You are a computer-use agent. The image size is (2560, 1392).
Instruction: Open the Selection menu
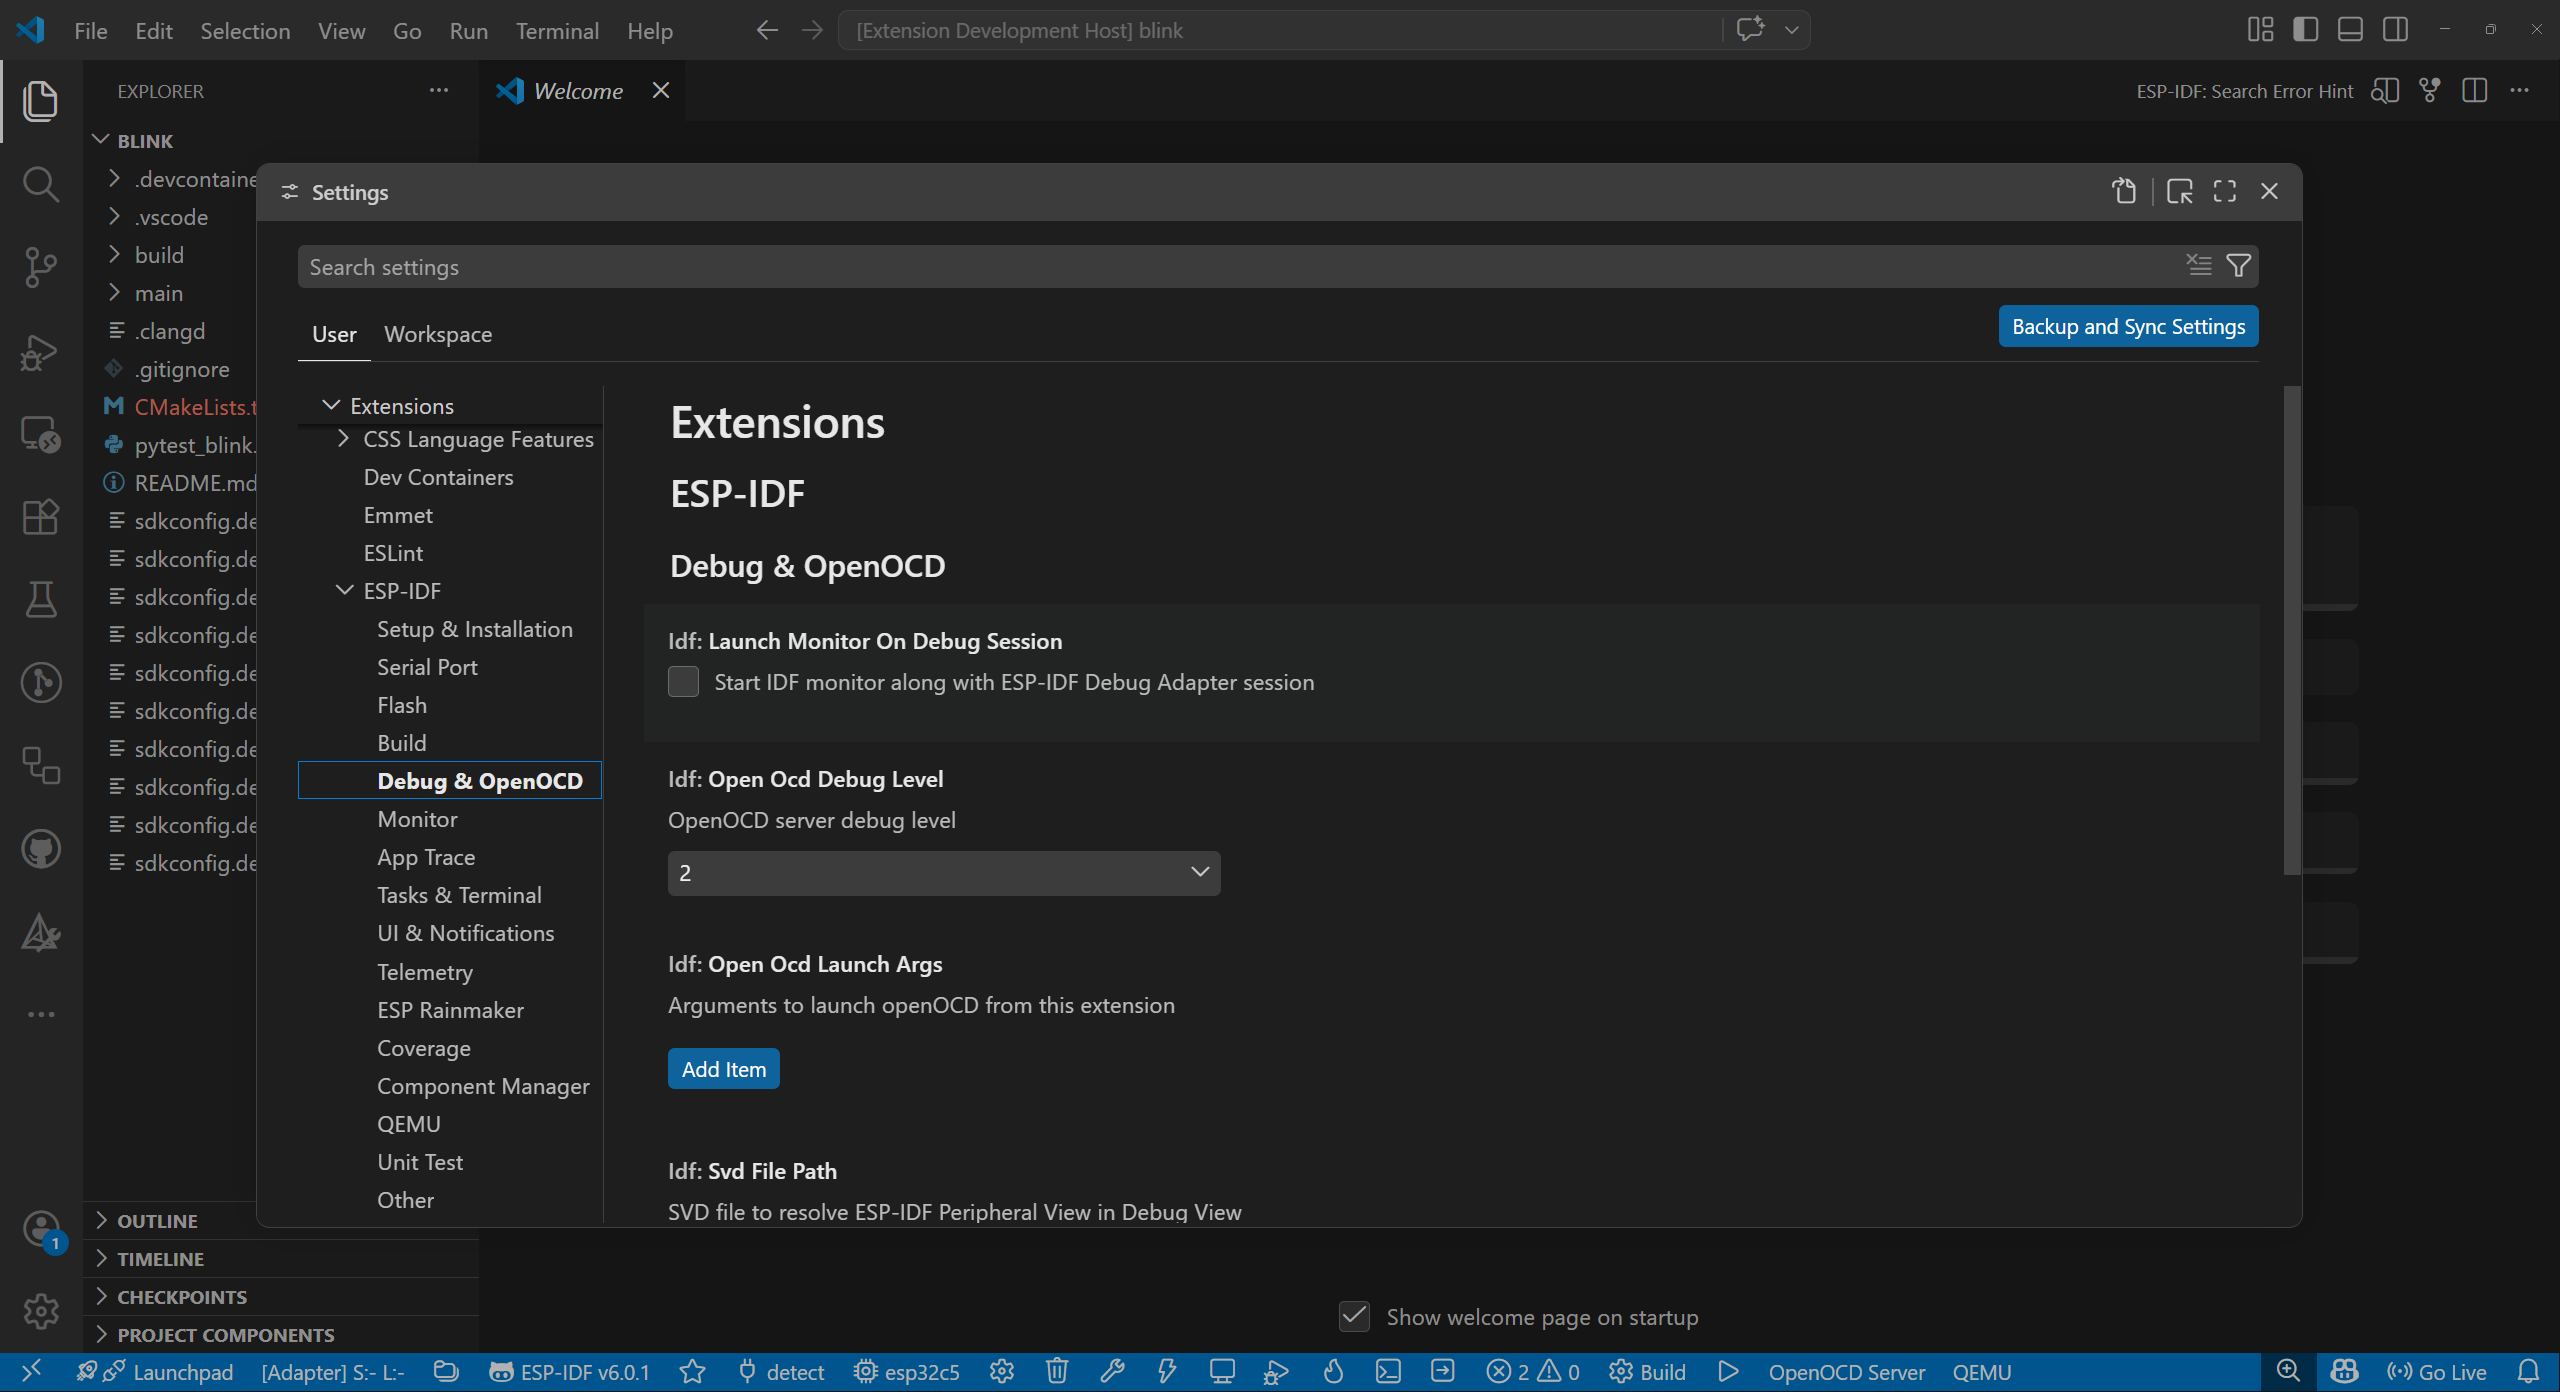pyautogui.click(x=245, y=31)
